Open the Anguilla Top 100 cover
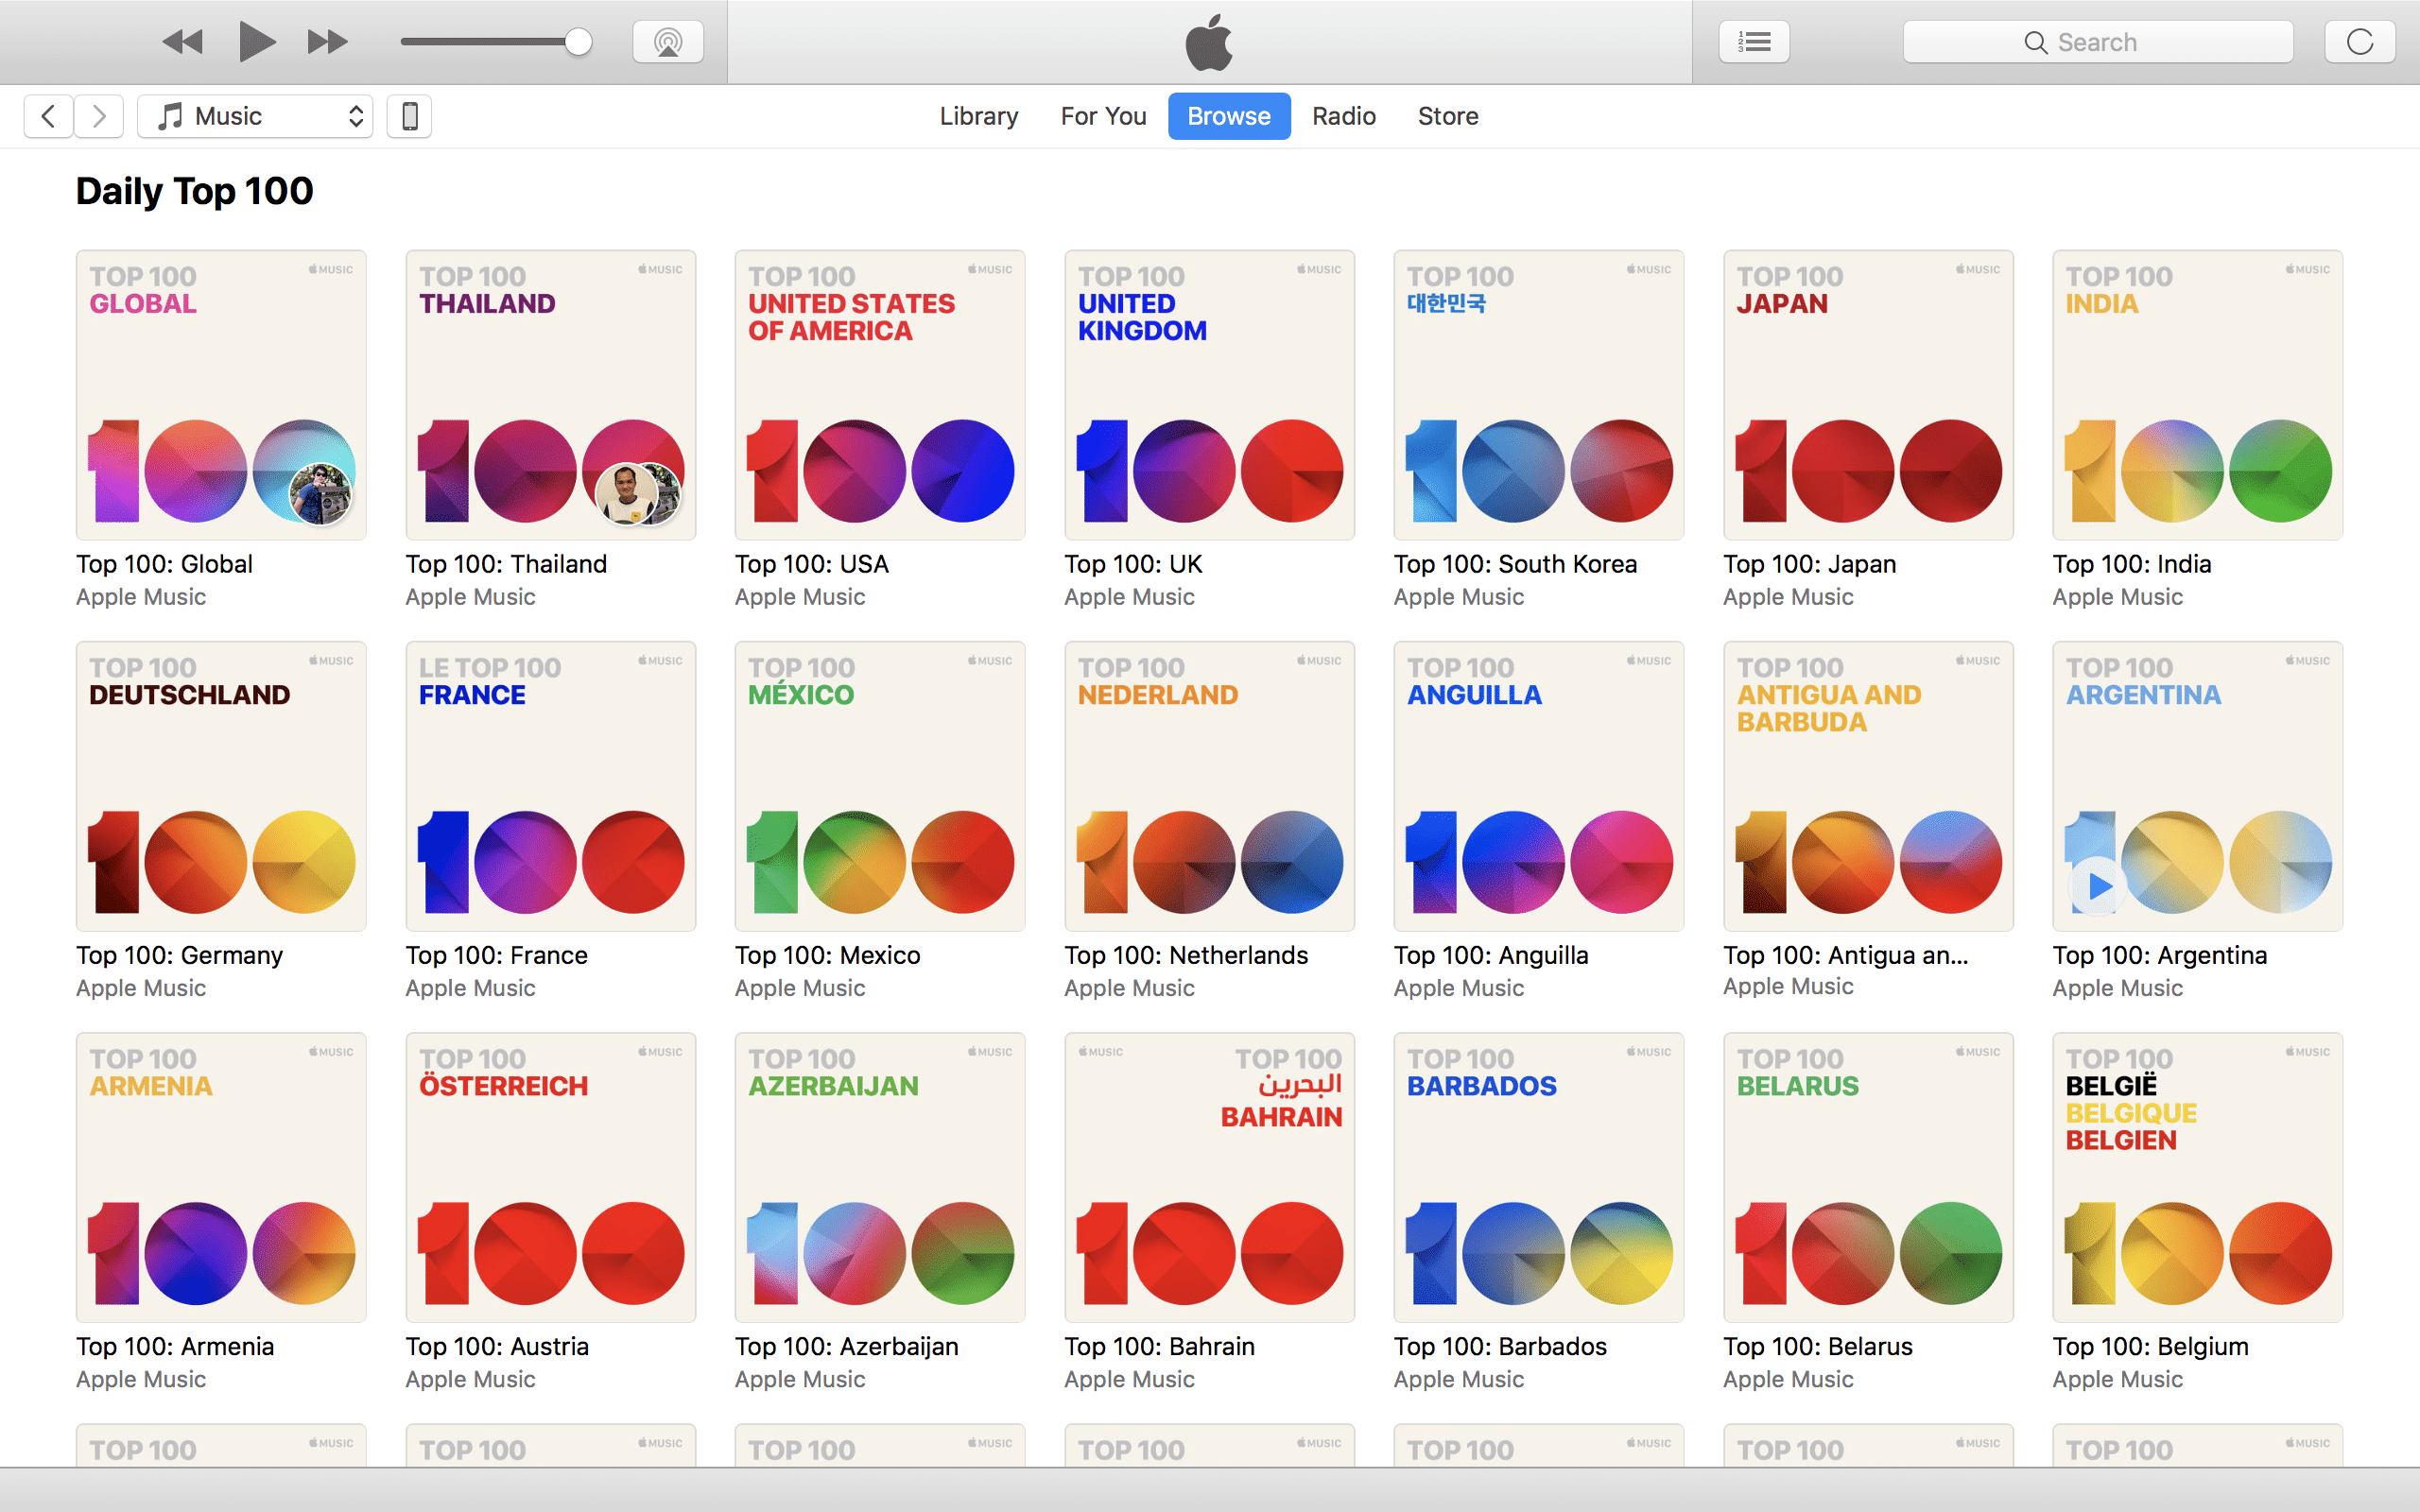The width and height of the screenshot is (2420, 1512). [1539, 786]
